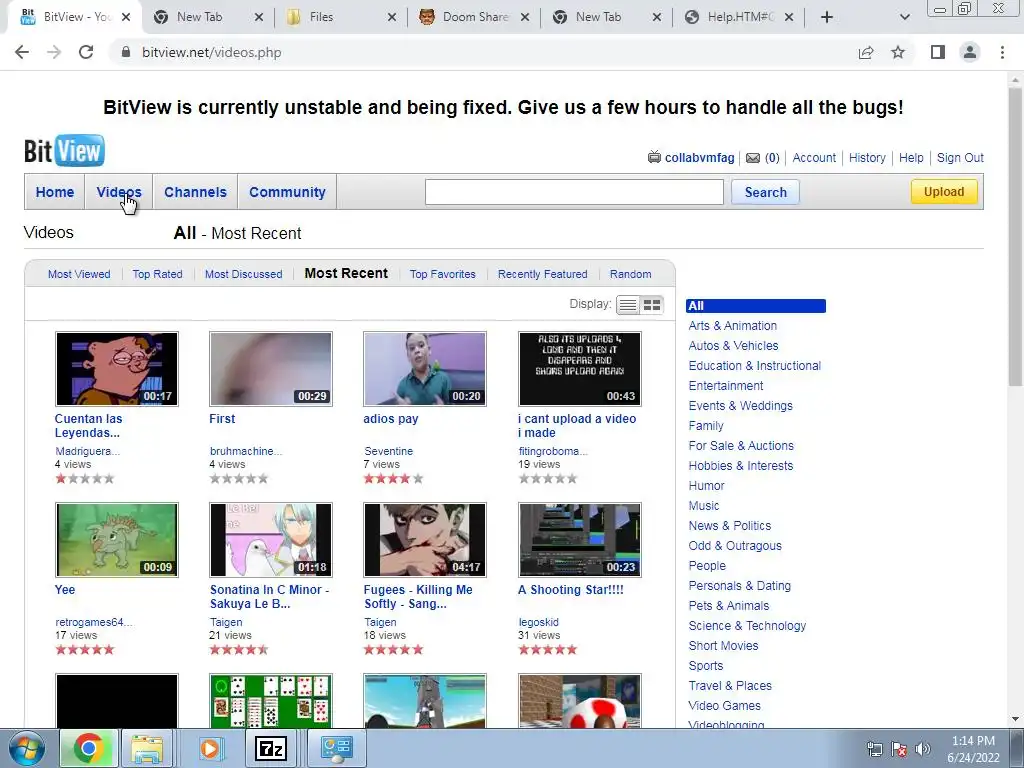Close the Files tab
Image resolution: width=1024 pixels, height=768 pixels.
392,17
